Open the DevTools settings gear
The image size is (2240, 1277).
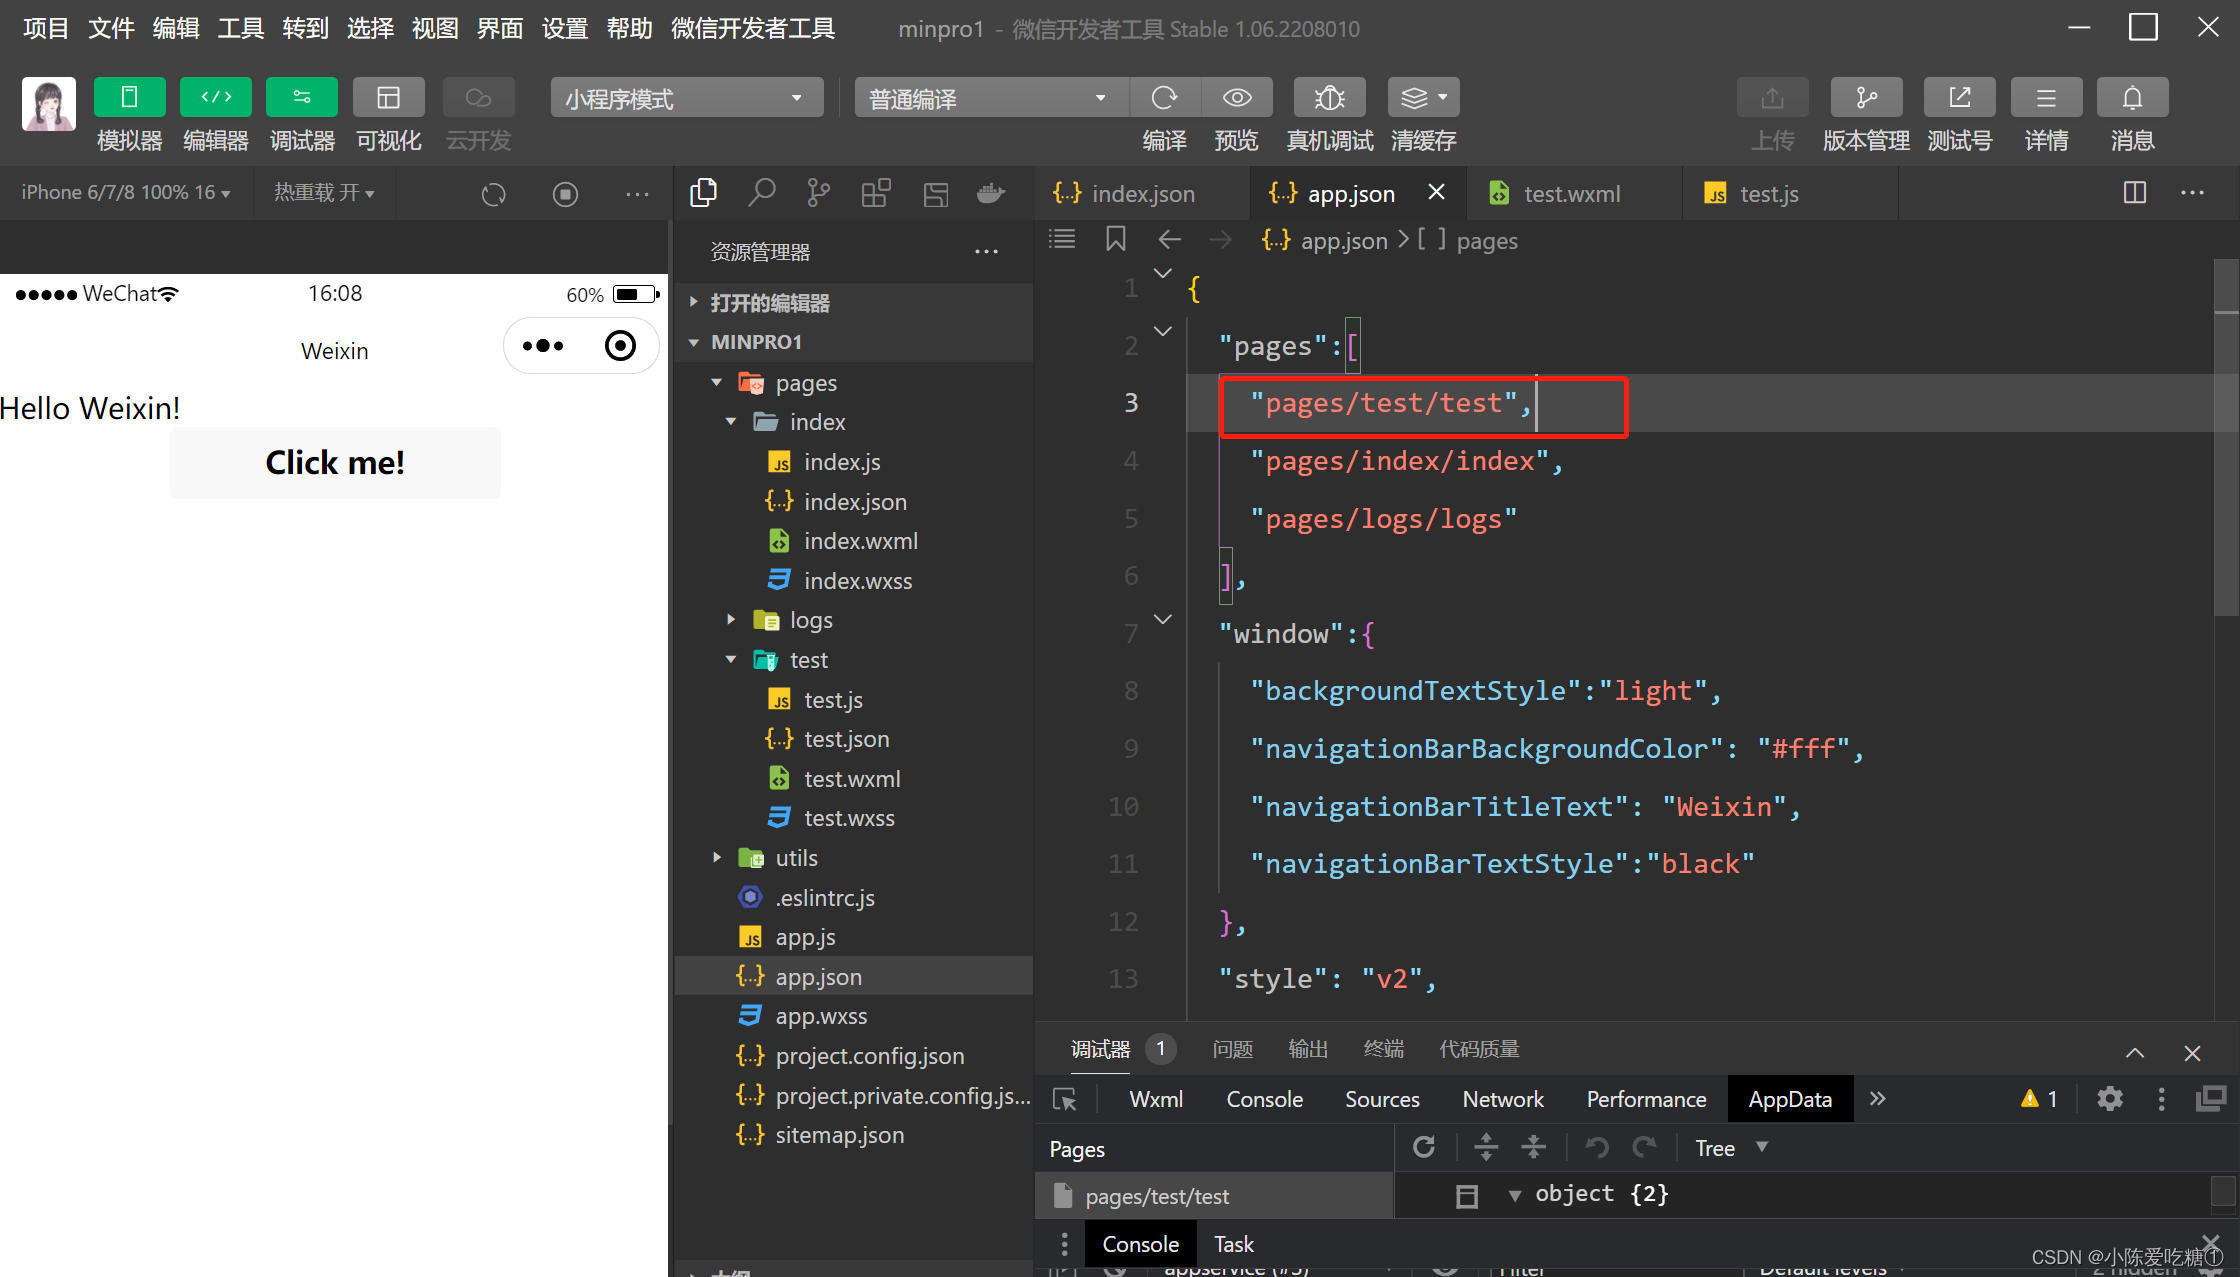click(x=2109, y=1099)
